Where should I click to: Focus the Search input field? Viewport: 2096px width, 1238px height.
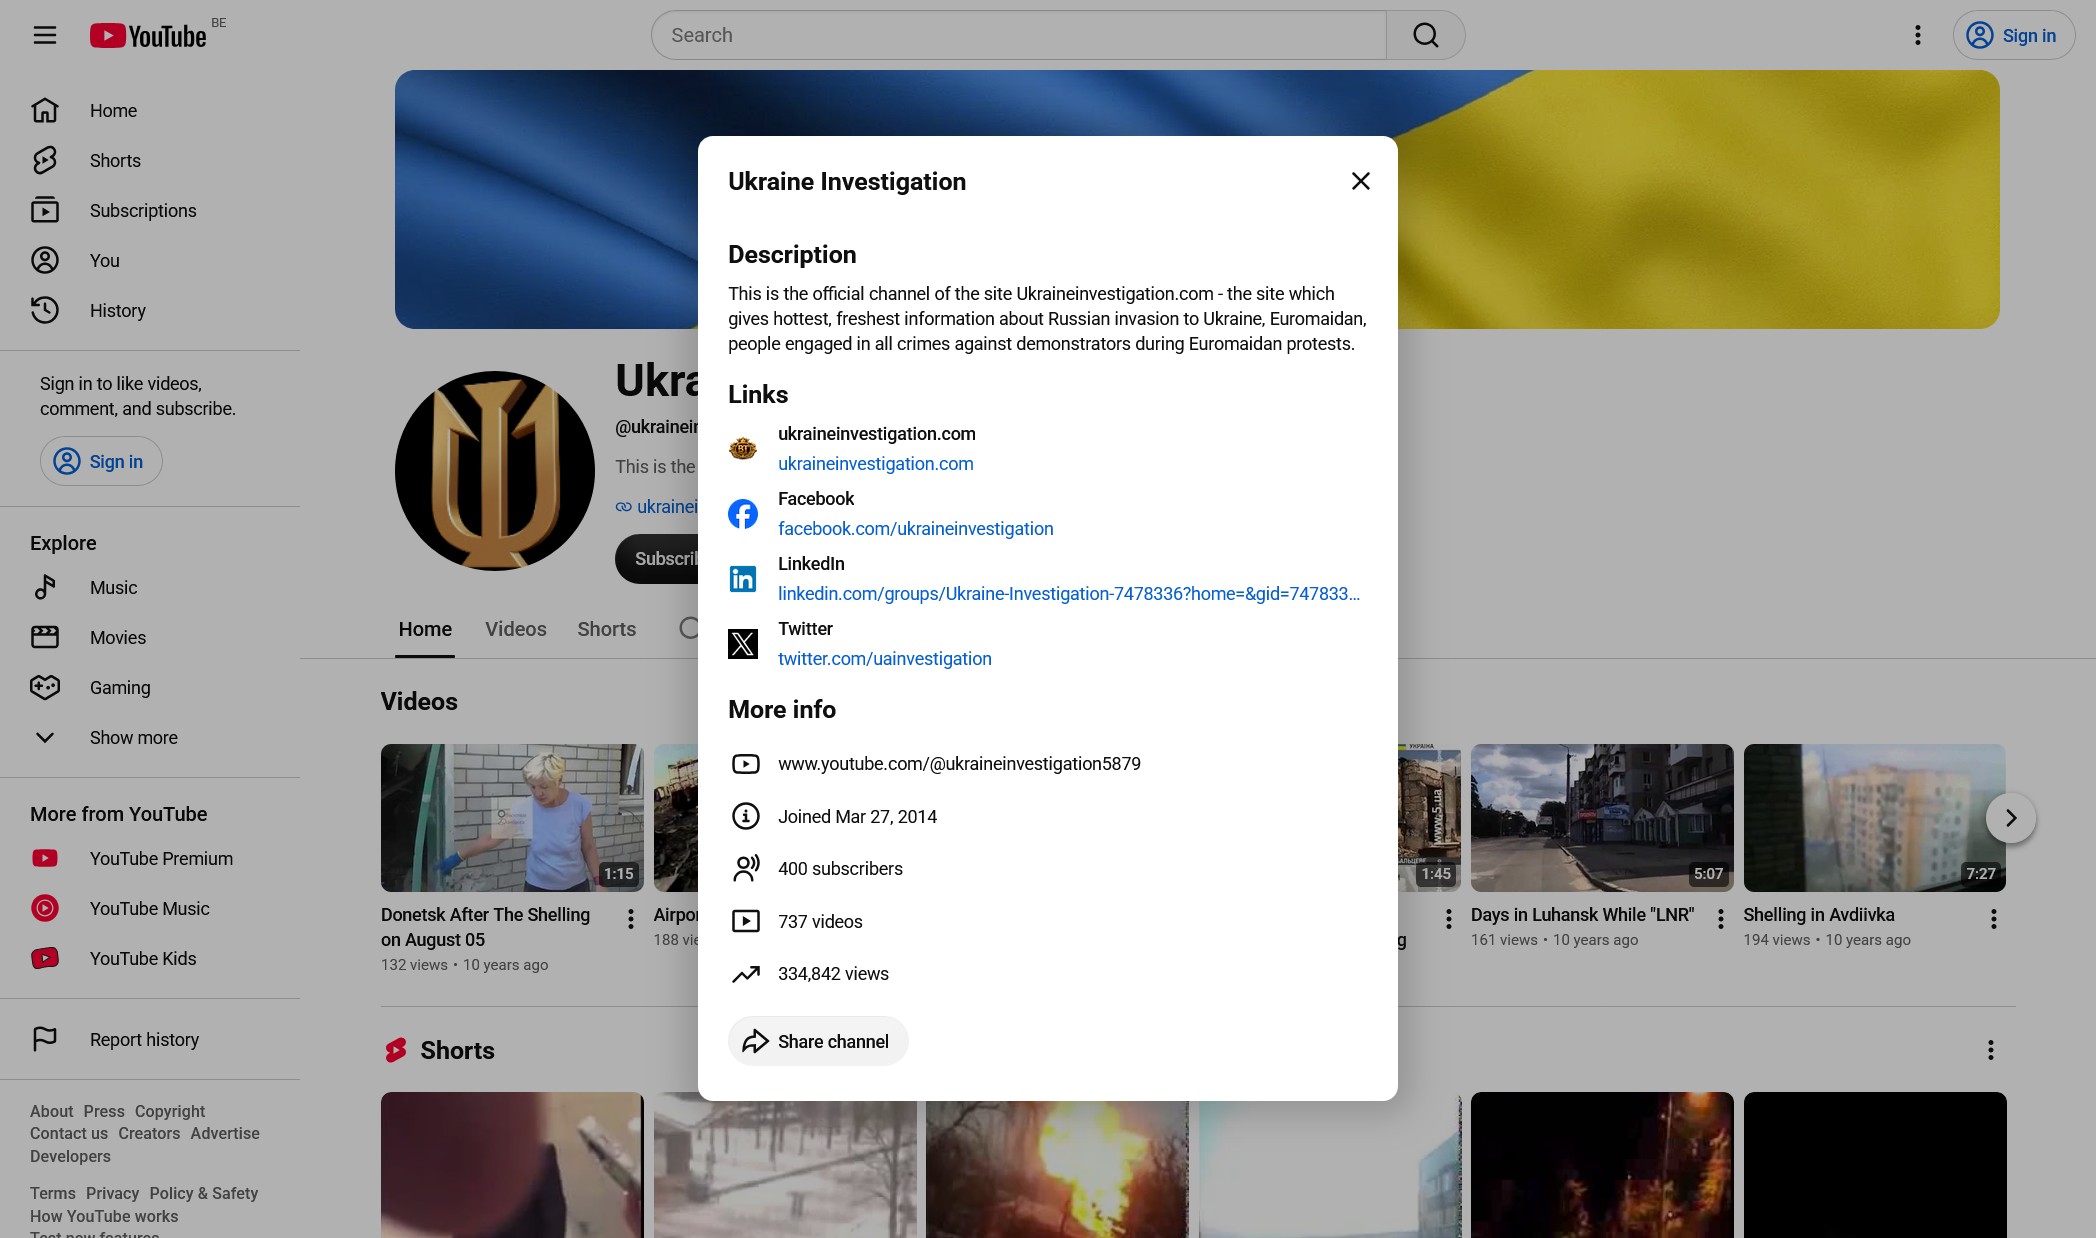click(1018, 36)
